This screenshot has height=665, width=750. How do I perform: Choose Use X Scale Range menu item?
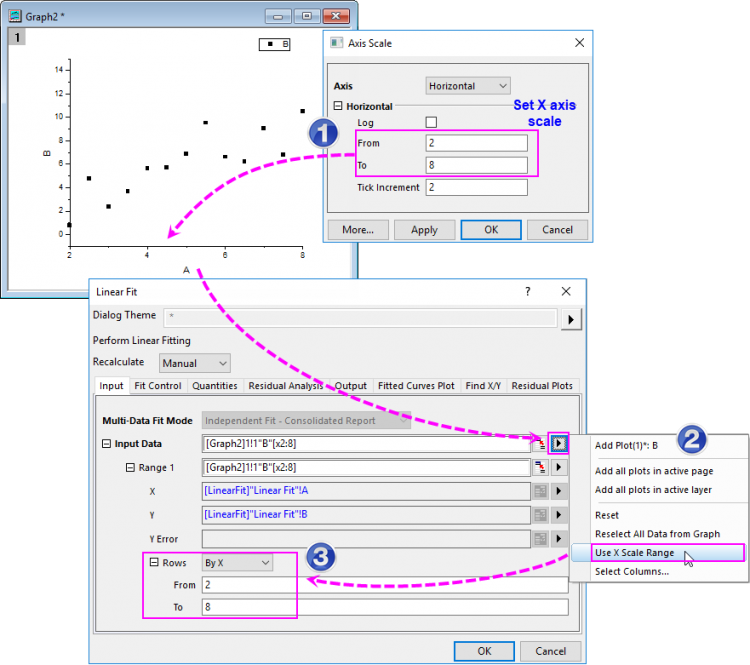pyautogui.click(x=634, y=552)
